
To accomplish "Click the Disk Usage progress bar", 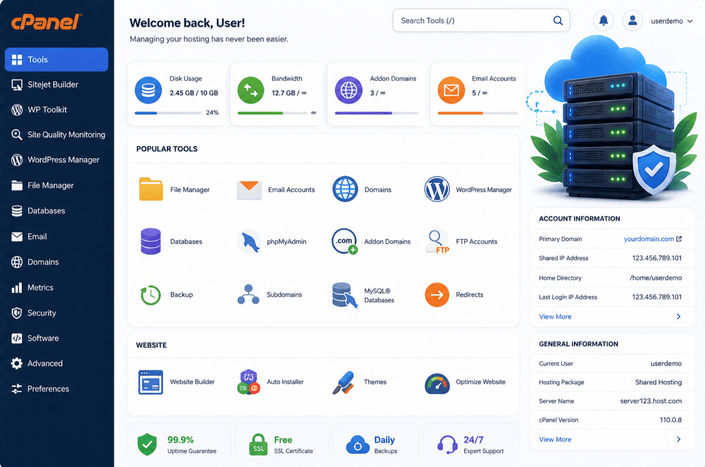I will 168,113.
